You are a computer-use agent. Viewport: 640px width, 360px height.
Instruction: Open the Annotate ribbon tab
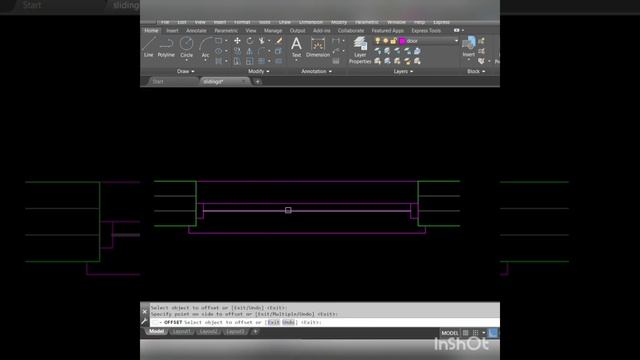coord(196,31)
